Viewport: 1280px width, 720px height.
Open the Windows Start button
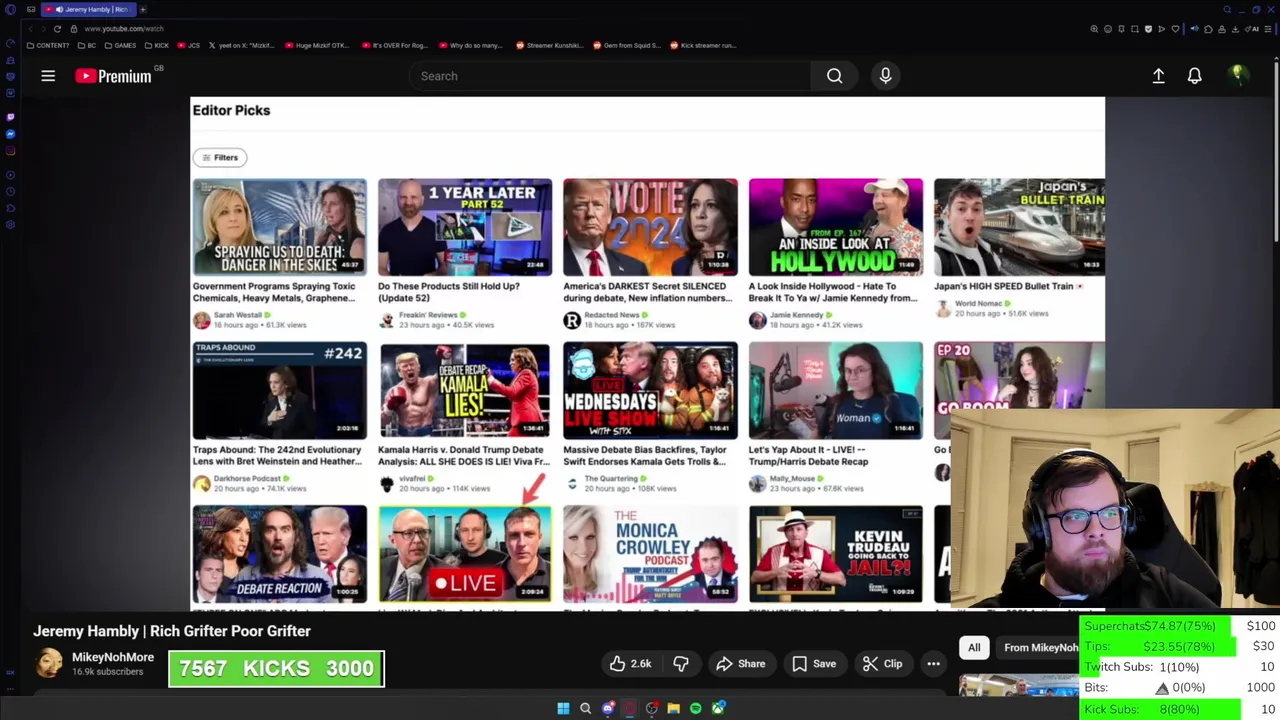coord(563,708)
